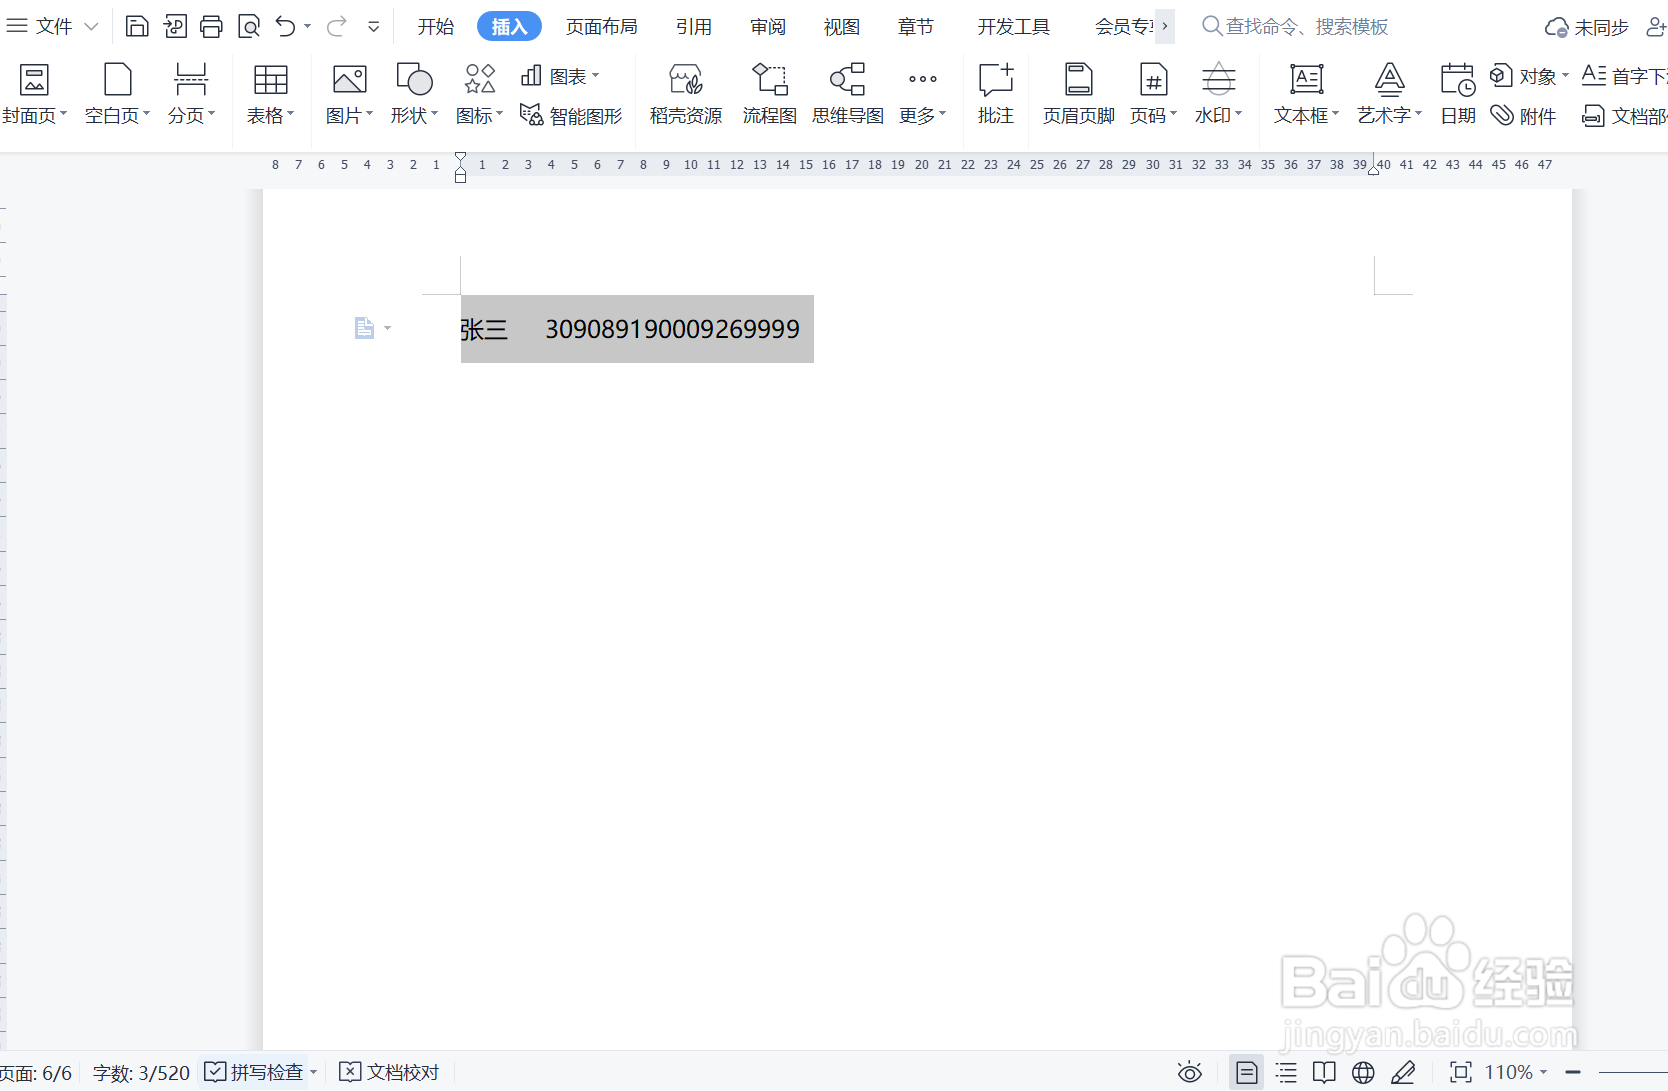This screenshot has height=1091, width=1668.
Task: Switch to the View (视图) tab
Action: (x=841, y=27)
